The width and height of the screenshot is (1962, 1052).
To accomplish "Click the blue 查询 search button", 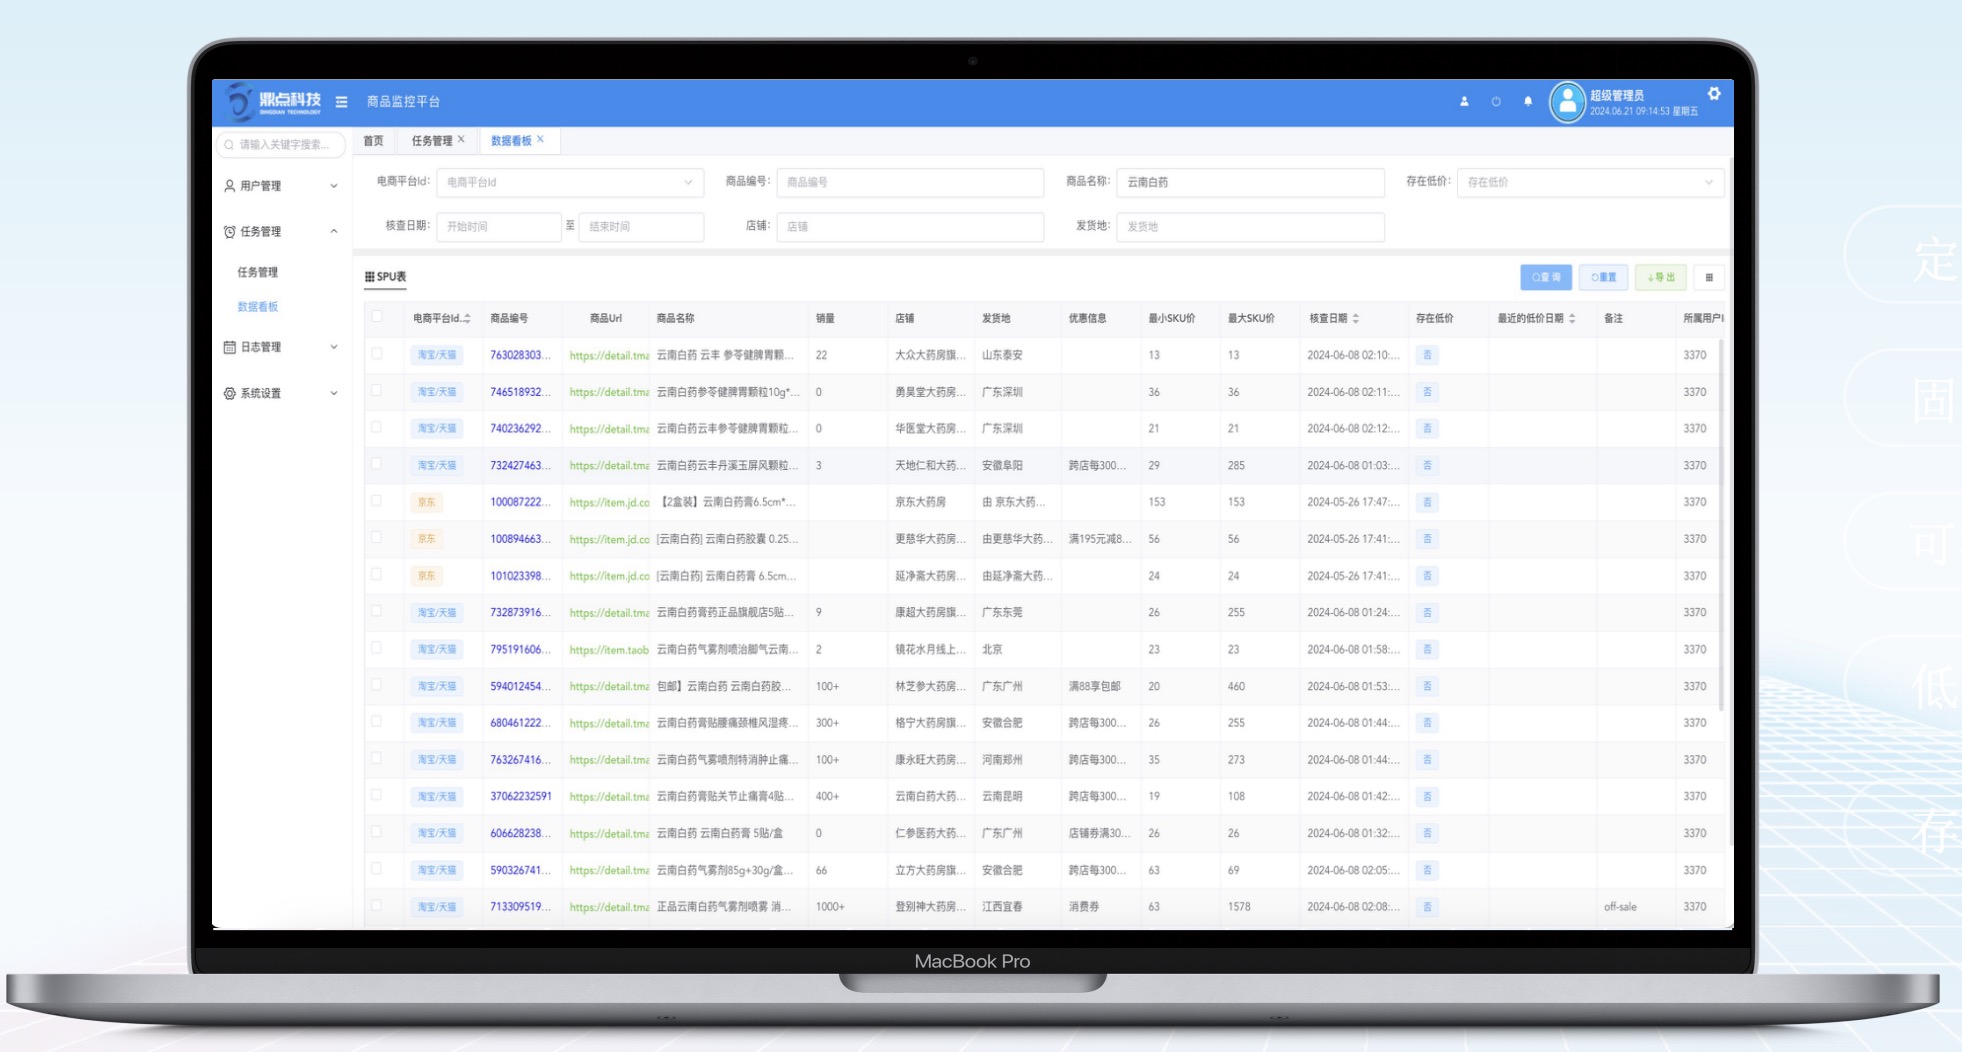I will click(x=1545, y=277).
